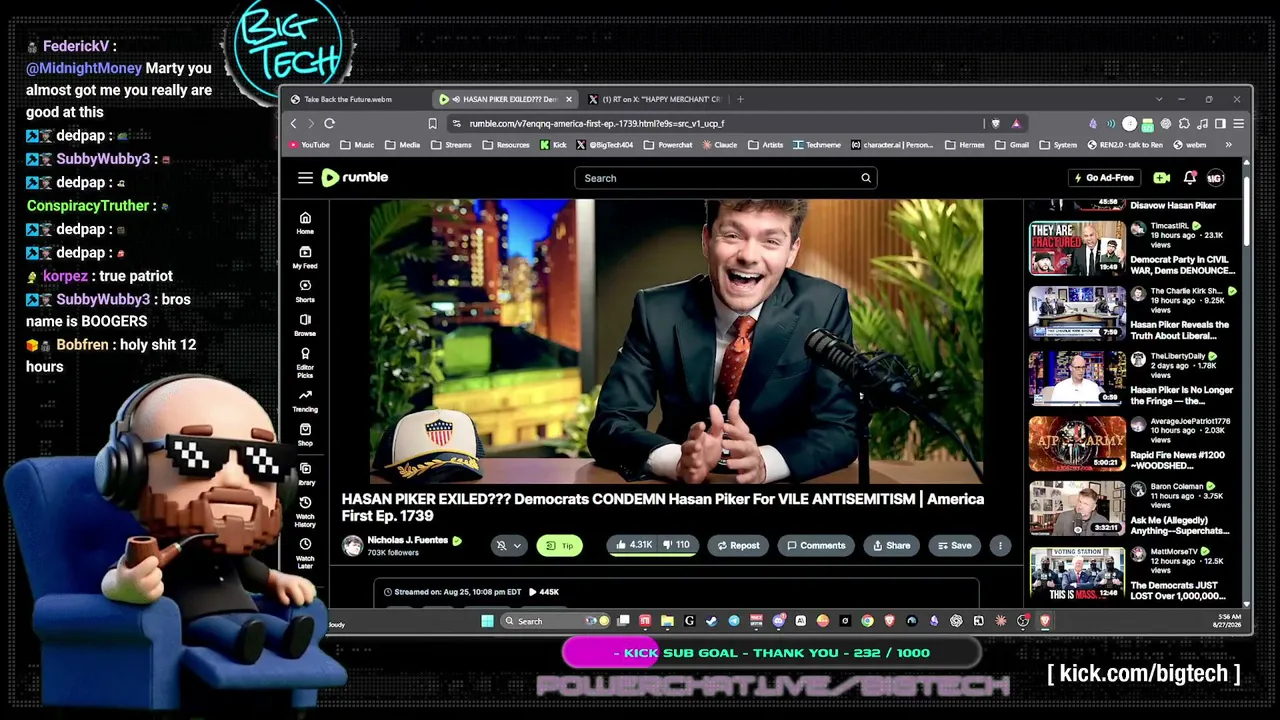This screenshot has height=720, width=1280.
Task: Like the video with thumbs up
Action: click(x=634, y=546)
